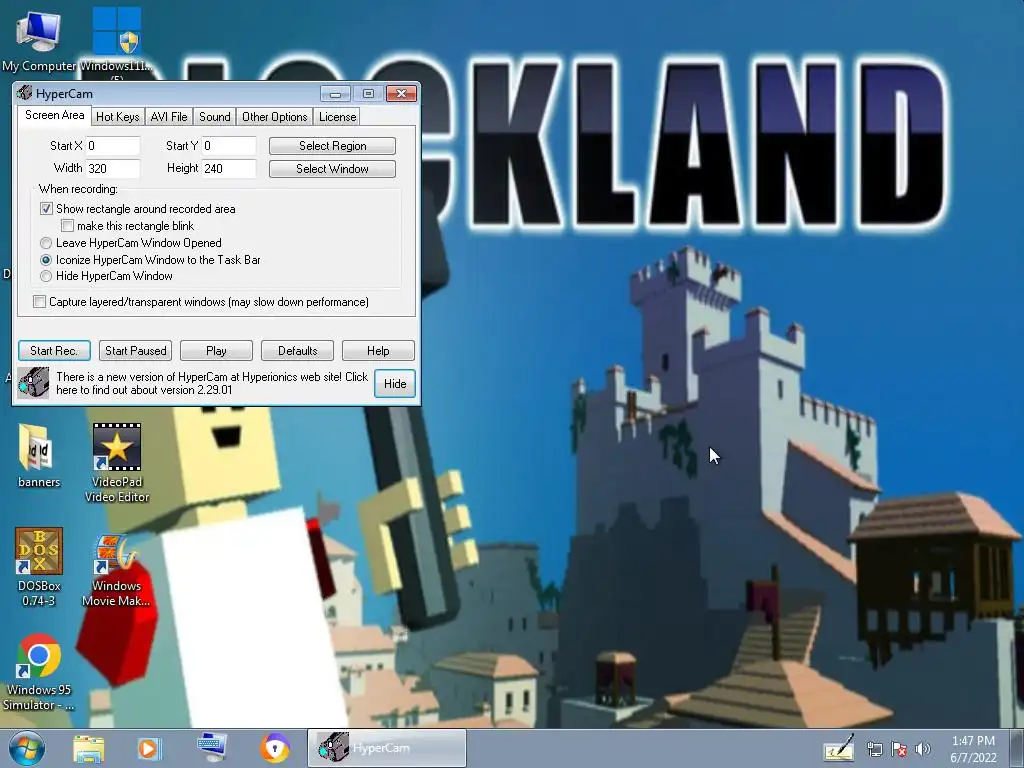1024x768 pixels.
Task: Open the clock showing 1:47 PM
Action: pyautogui.click(x=973, y=749)
